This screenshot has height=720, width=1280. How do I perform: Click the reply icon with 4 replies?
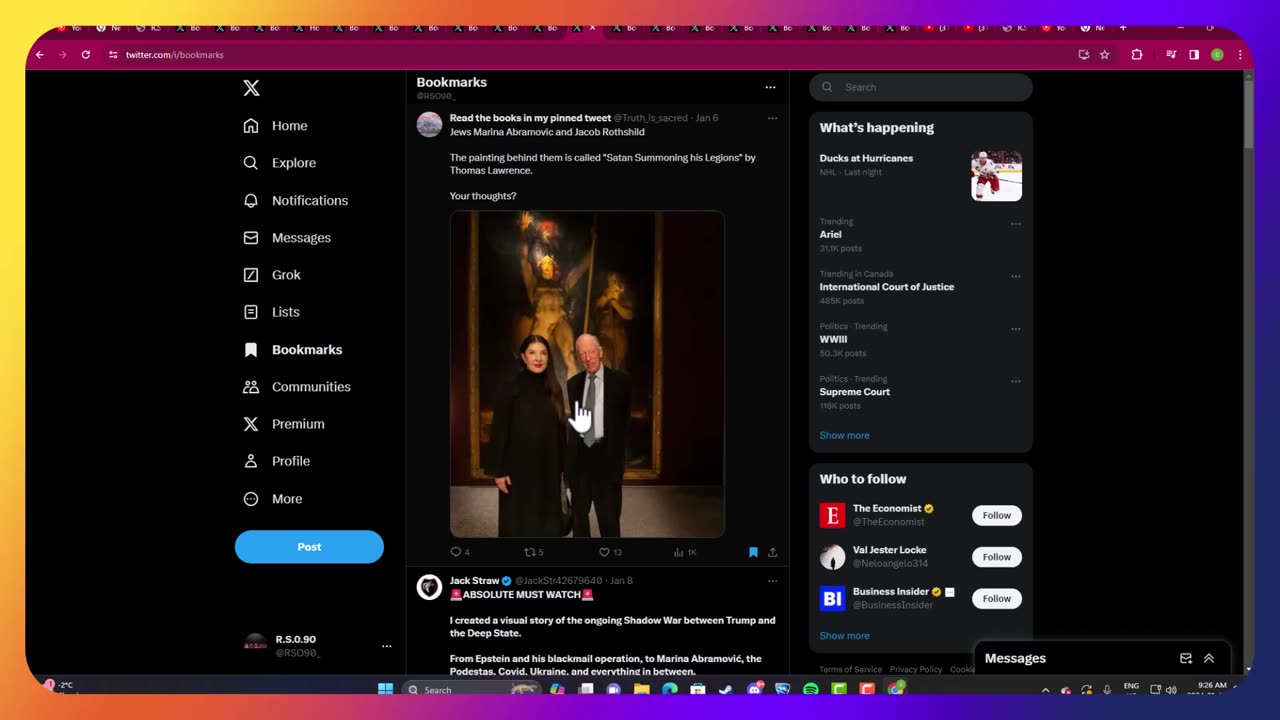pos(456,552)
